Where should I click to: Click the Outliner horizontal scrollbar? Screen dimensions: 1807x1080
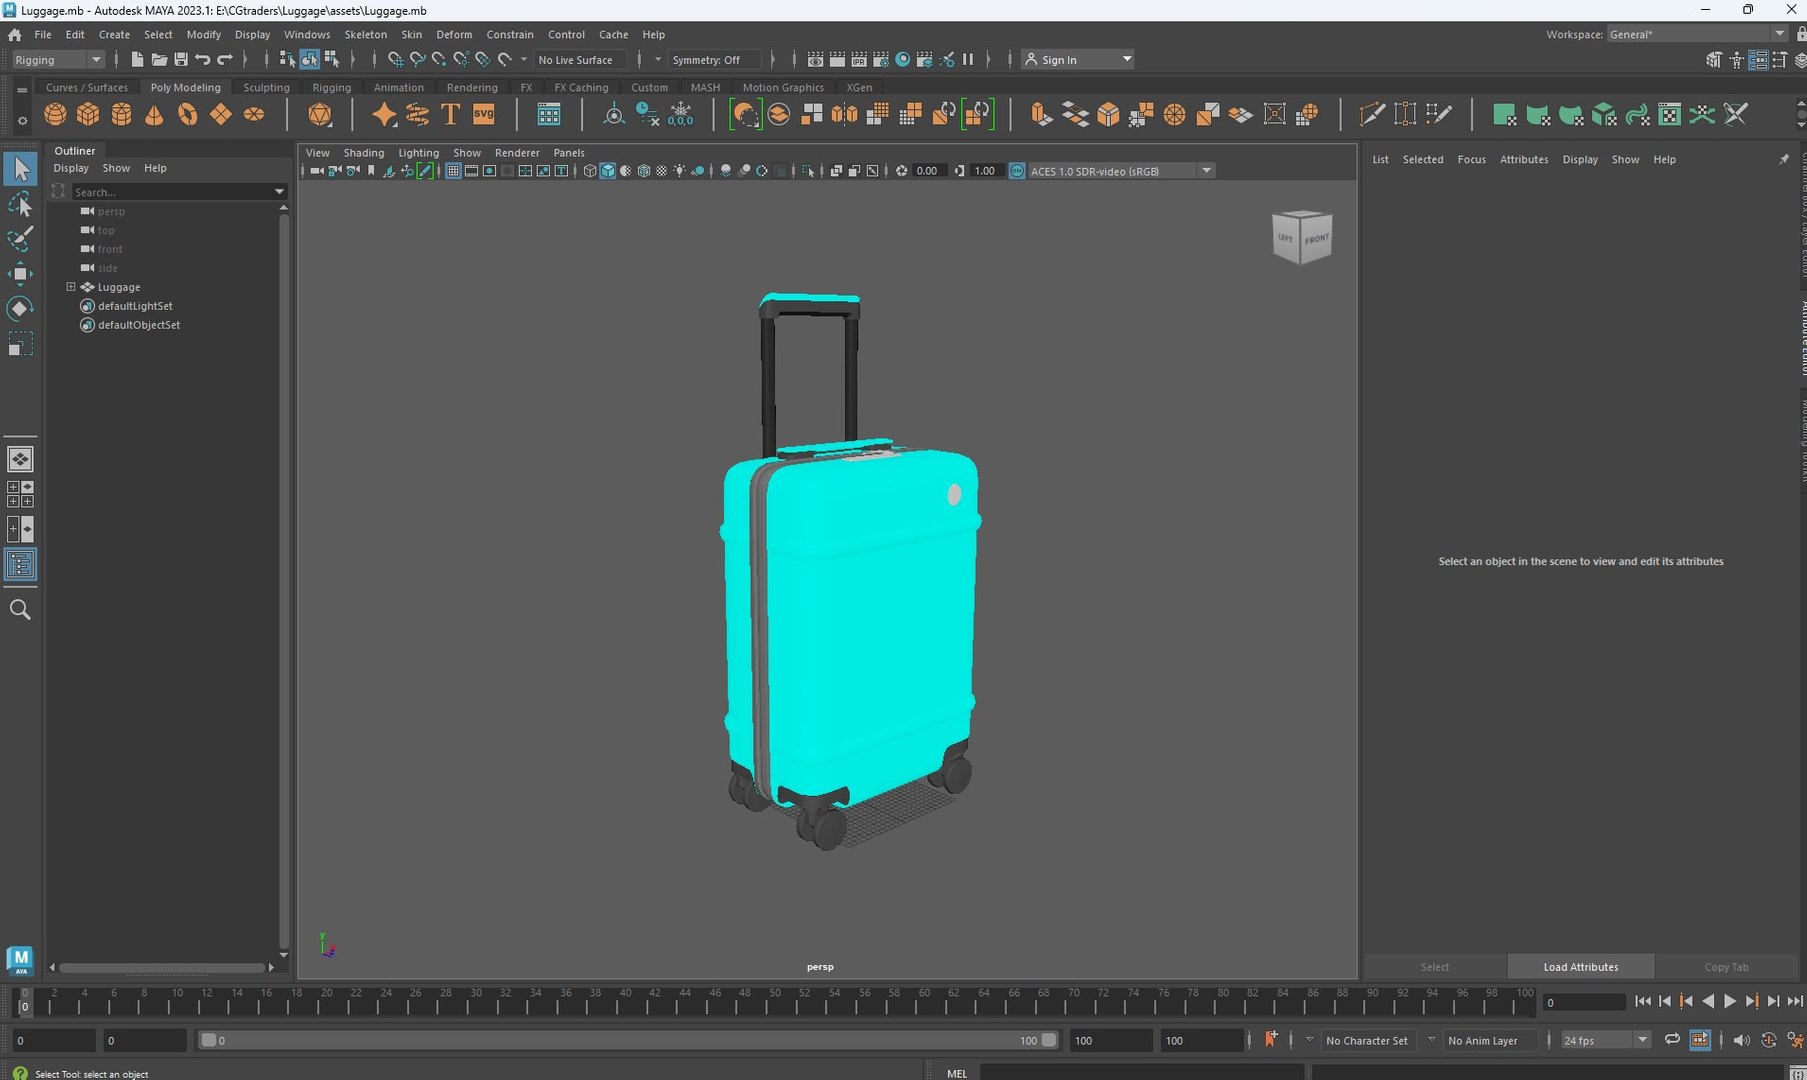(x=161, y=967)
